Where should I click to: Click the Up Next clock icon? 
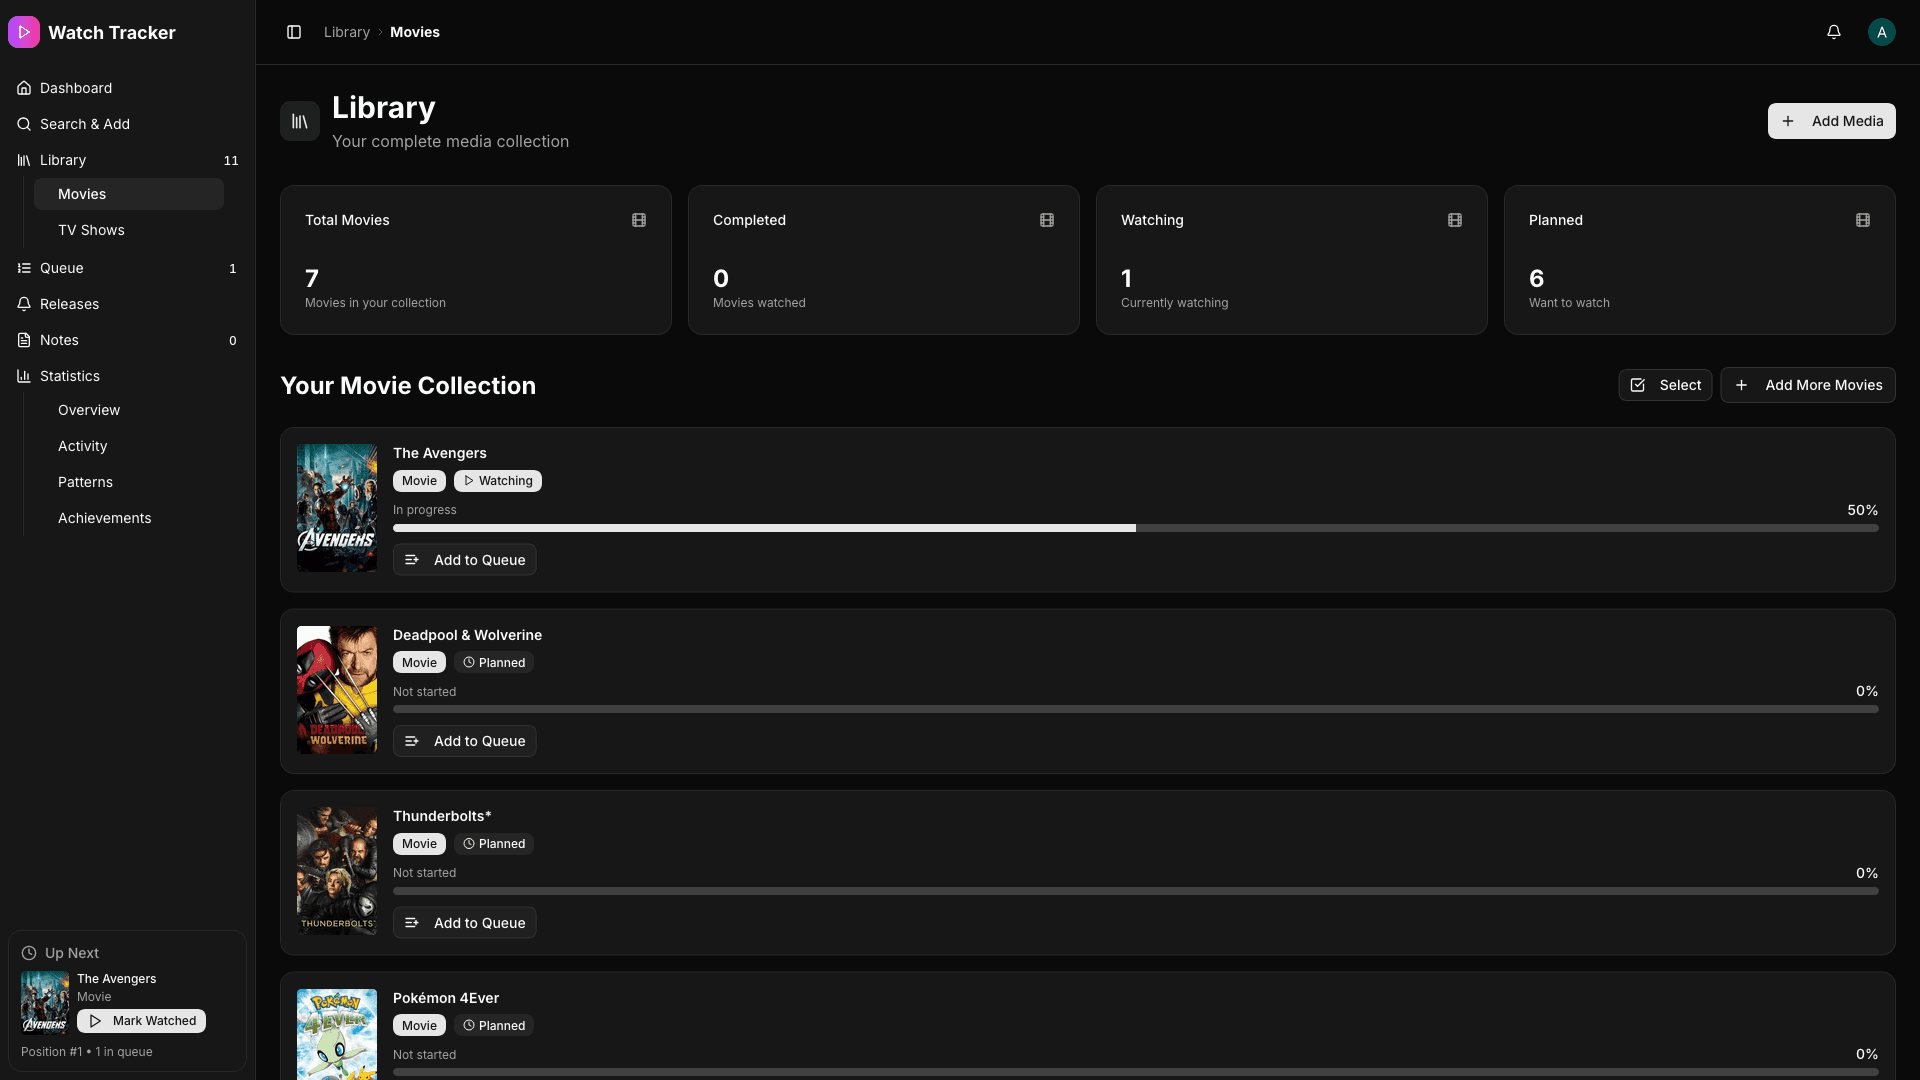[29, 953]
